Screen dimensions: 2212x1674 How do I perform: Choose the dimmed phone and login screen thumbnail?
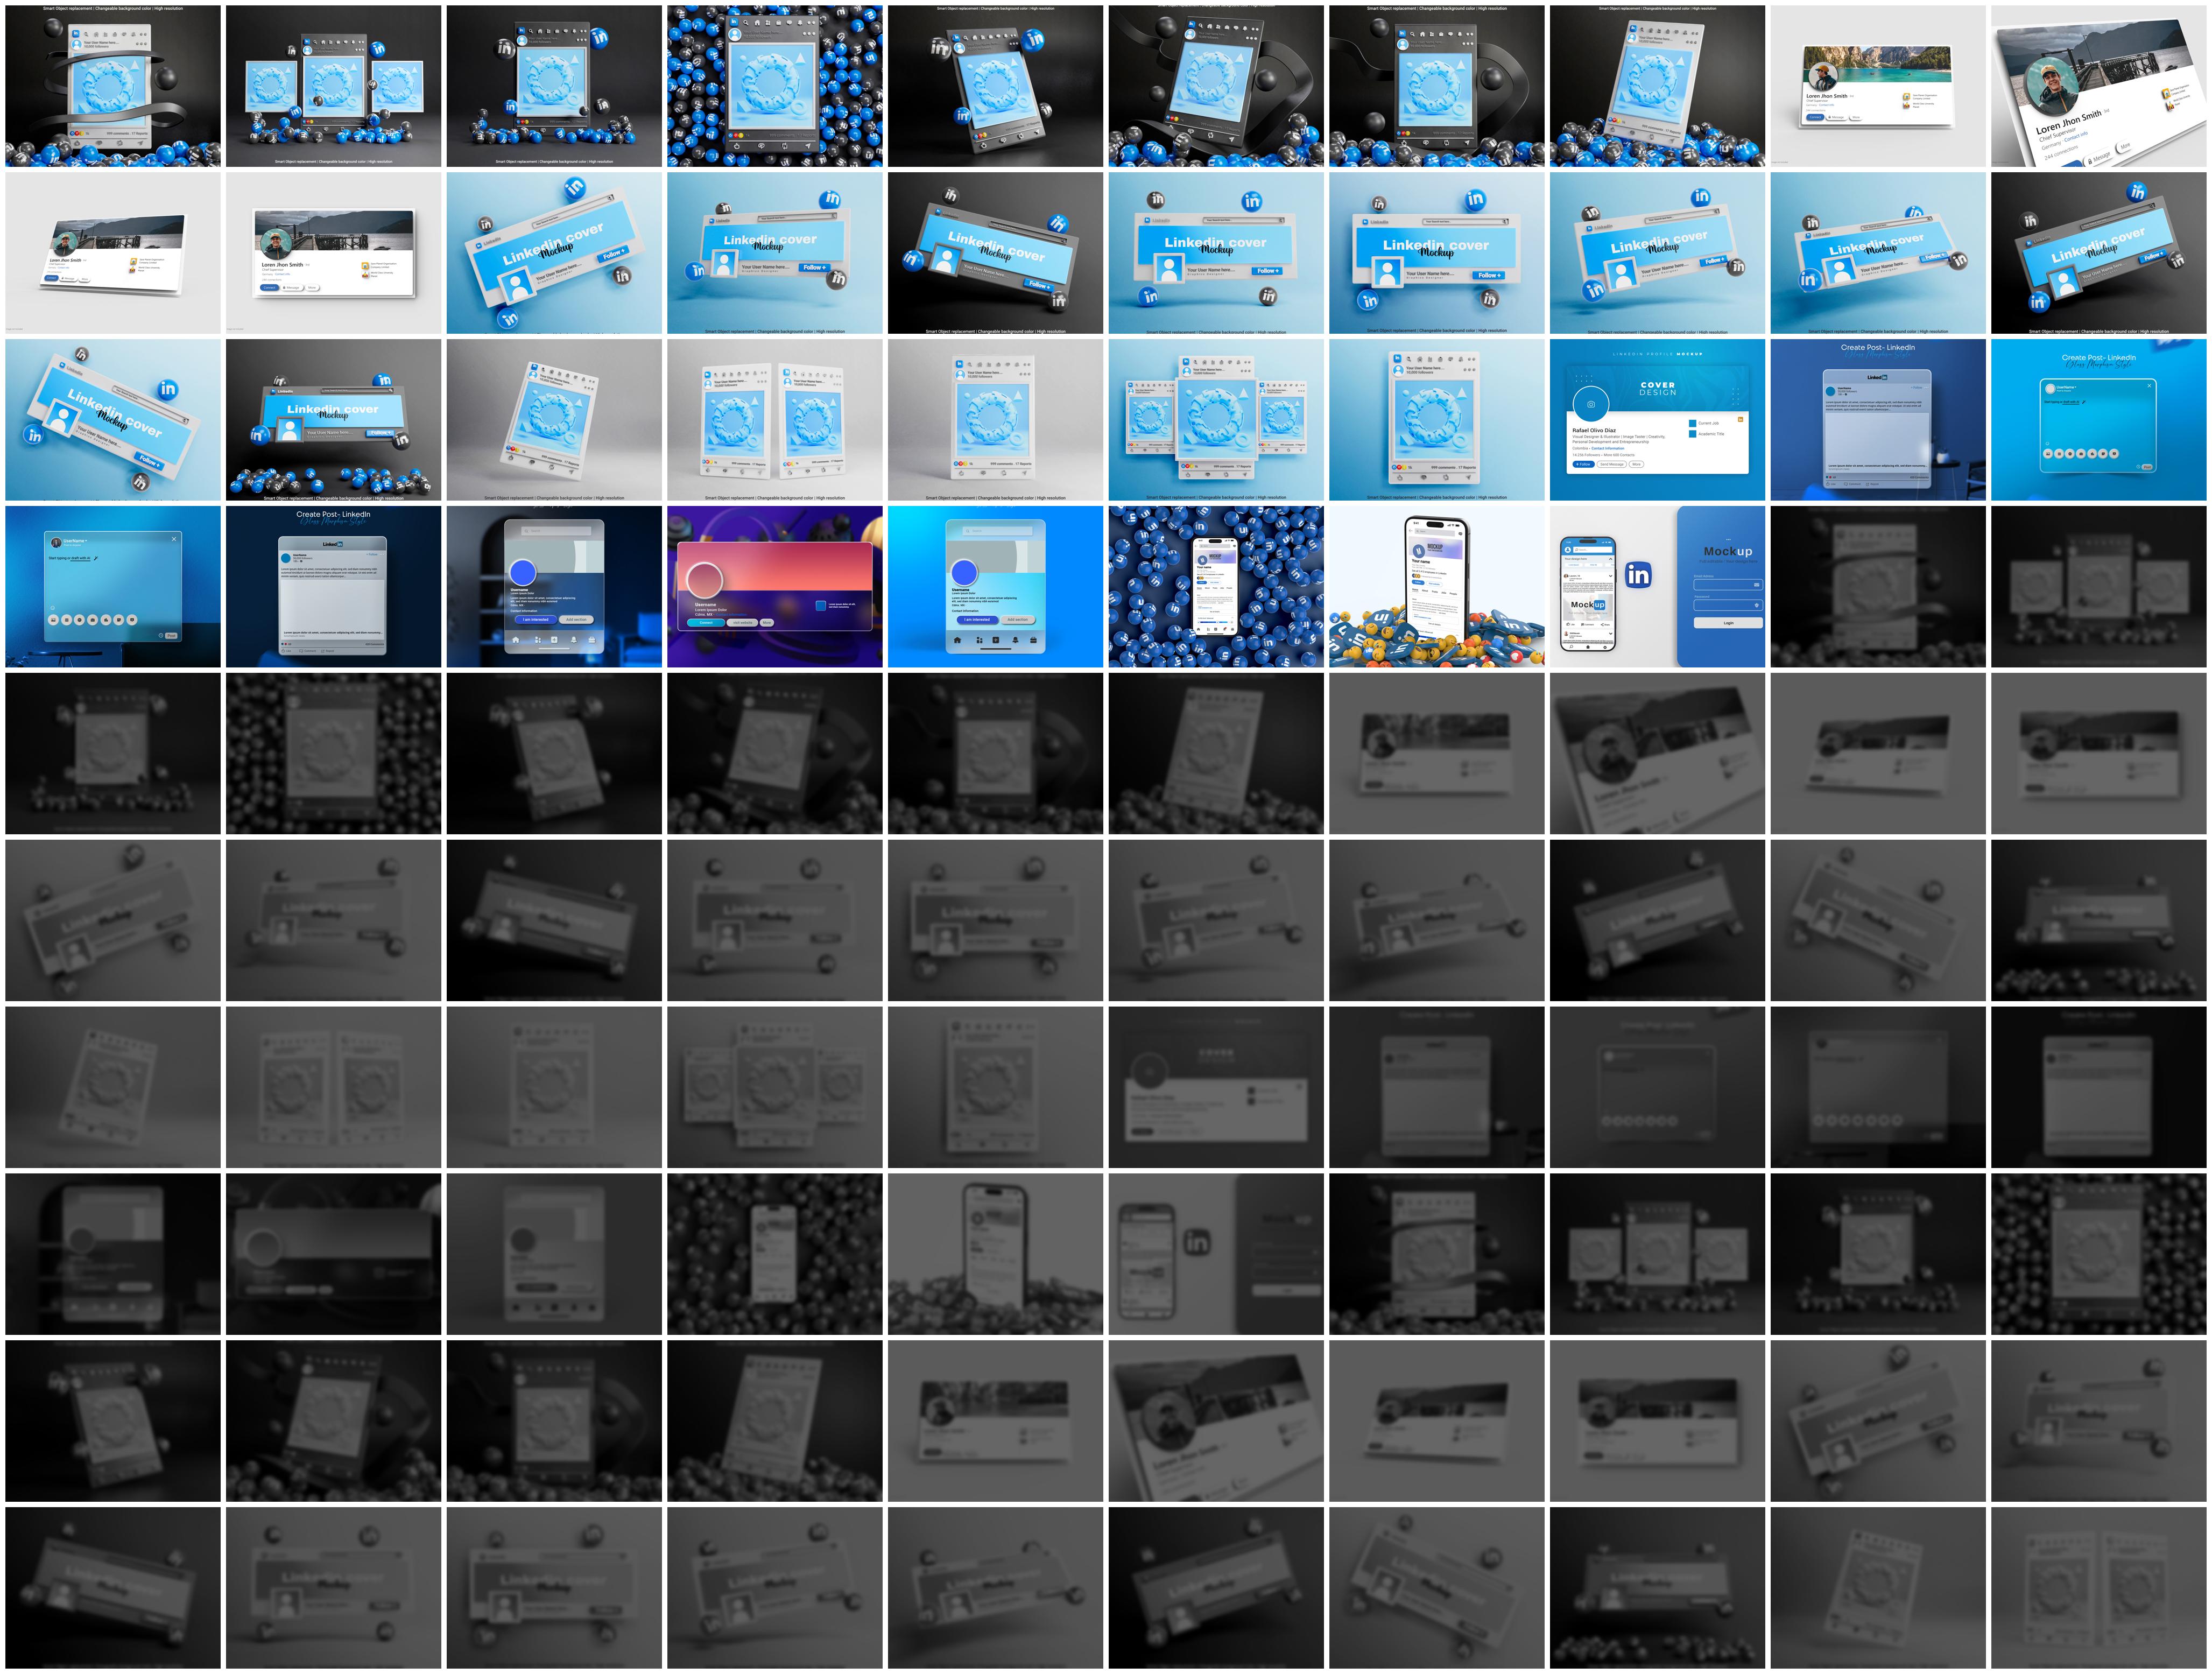pyautogui.click(x=1216, y=1254)
